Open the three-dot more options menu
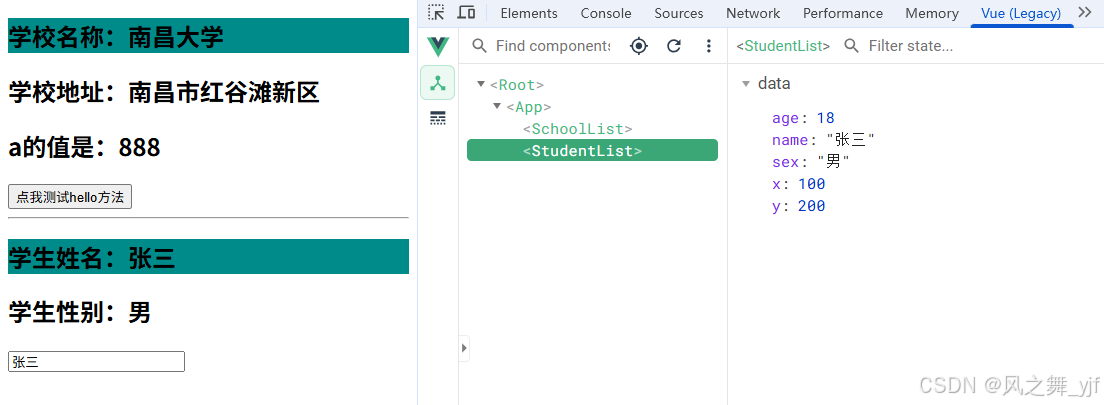 [x=709, y=46]
